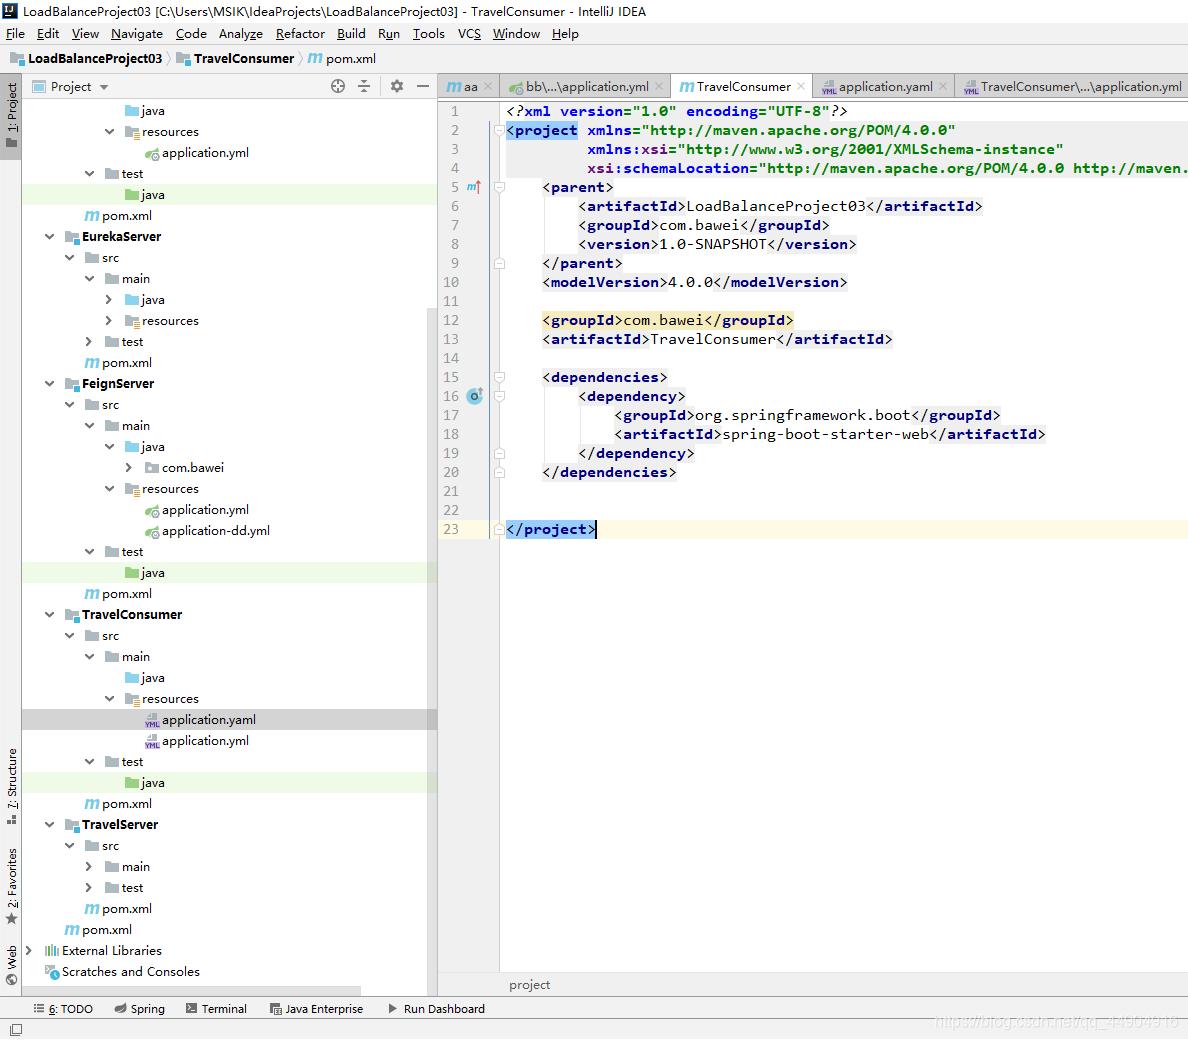Open tool windows quick access icon
The height and width of the screenshot is (1040, 1188).
pyautogui.click(x=15, y=1029)
